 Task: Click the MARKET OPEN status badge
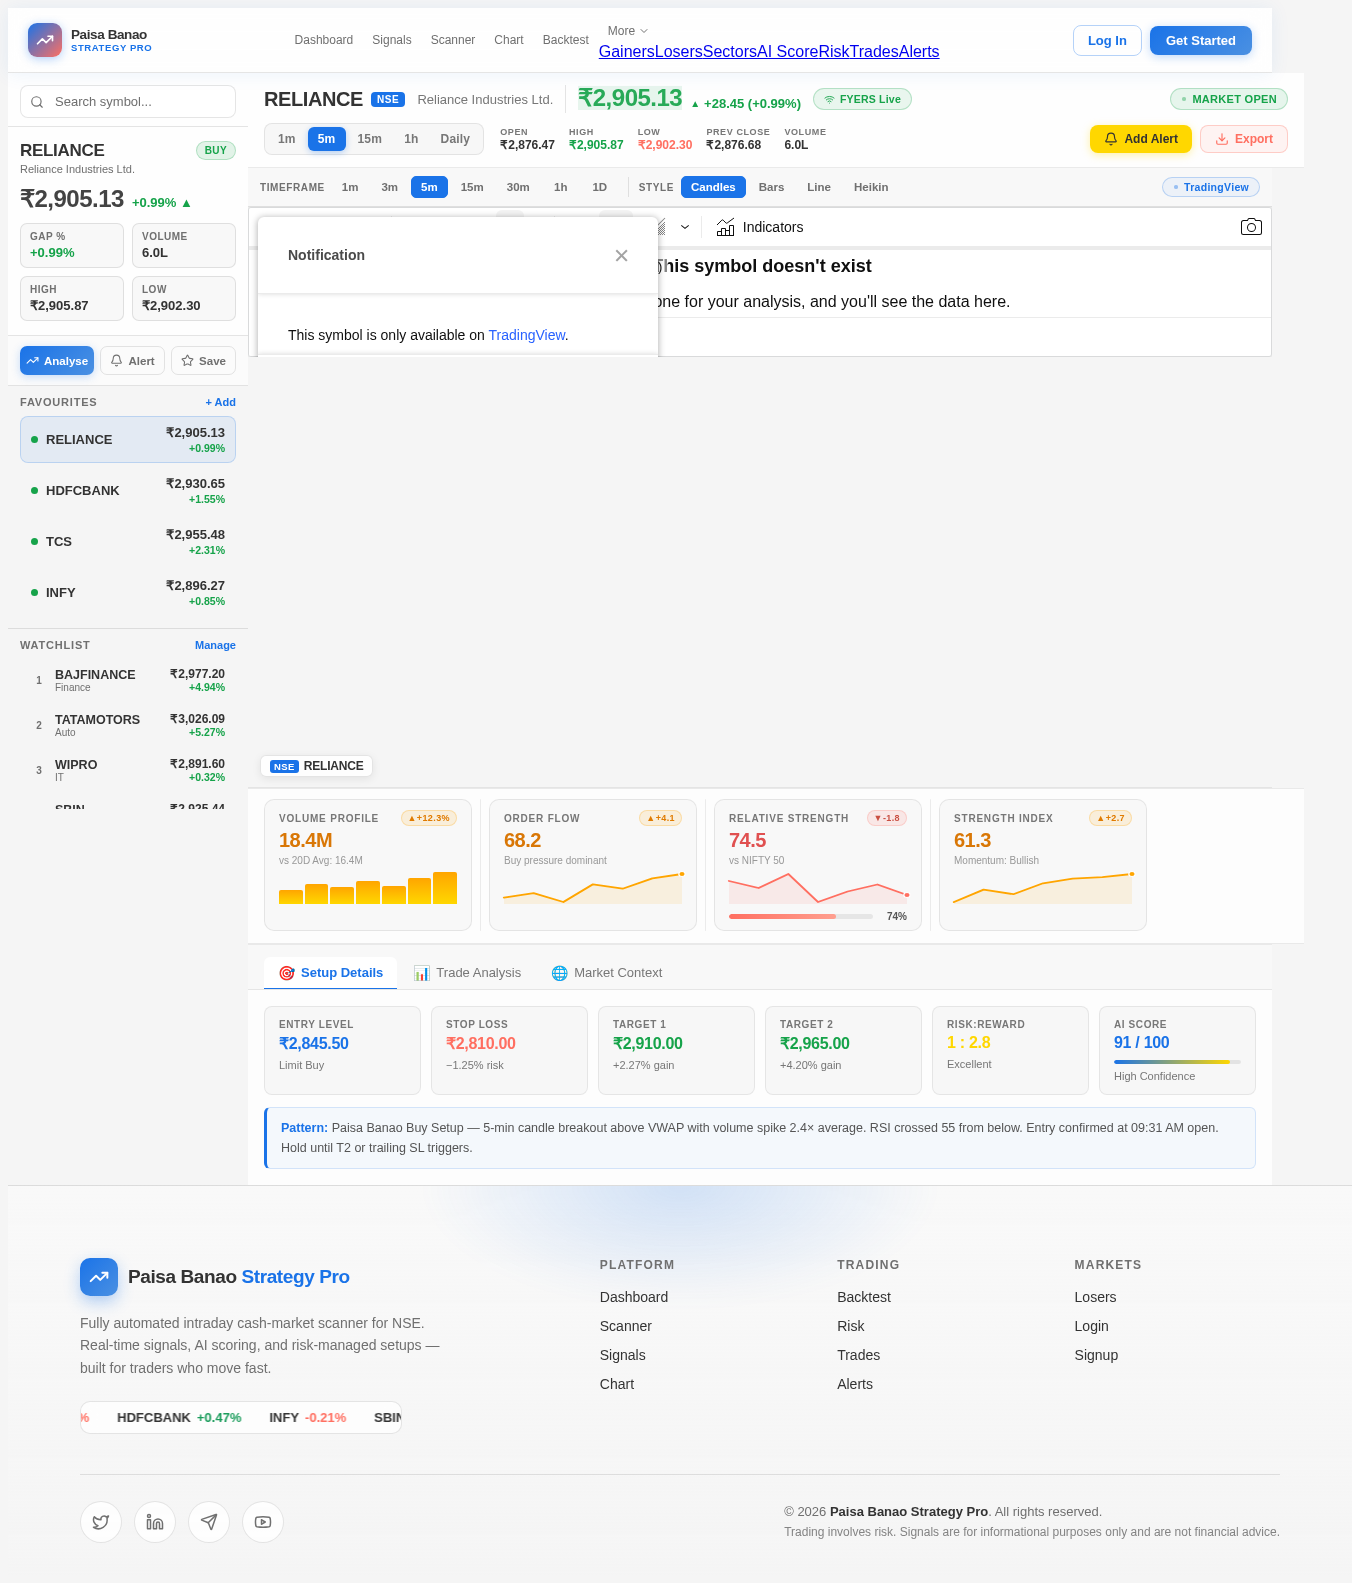1229,99
